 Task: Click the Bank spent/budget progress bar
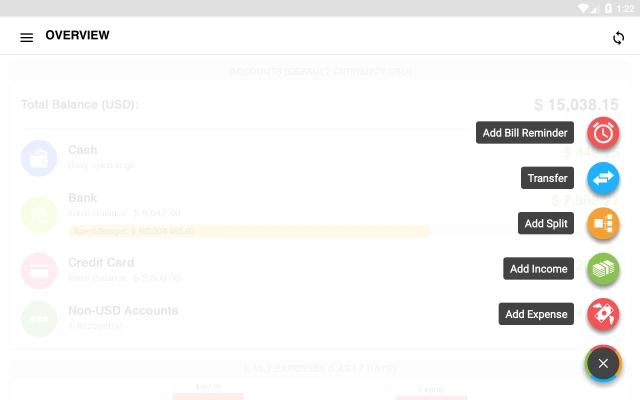pos(249,231)
